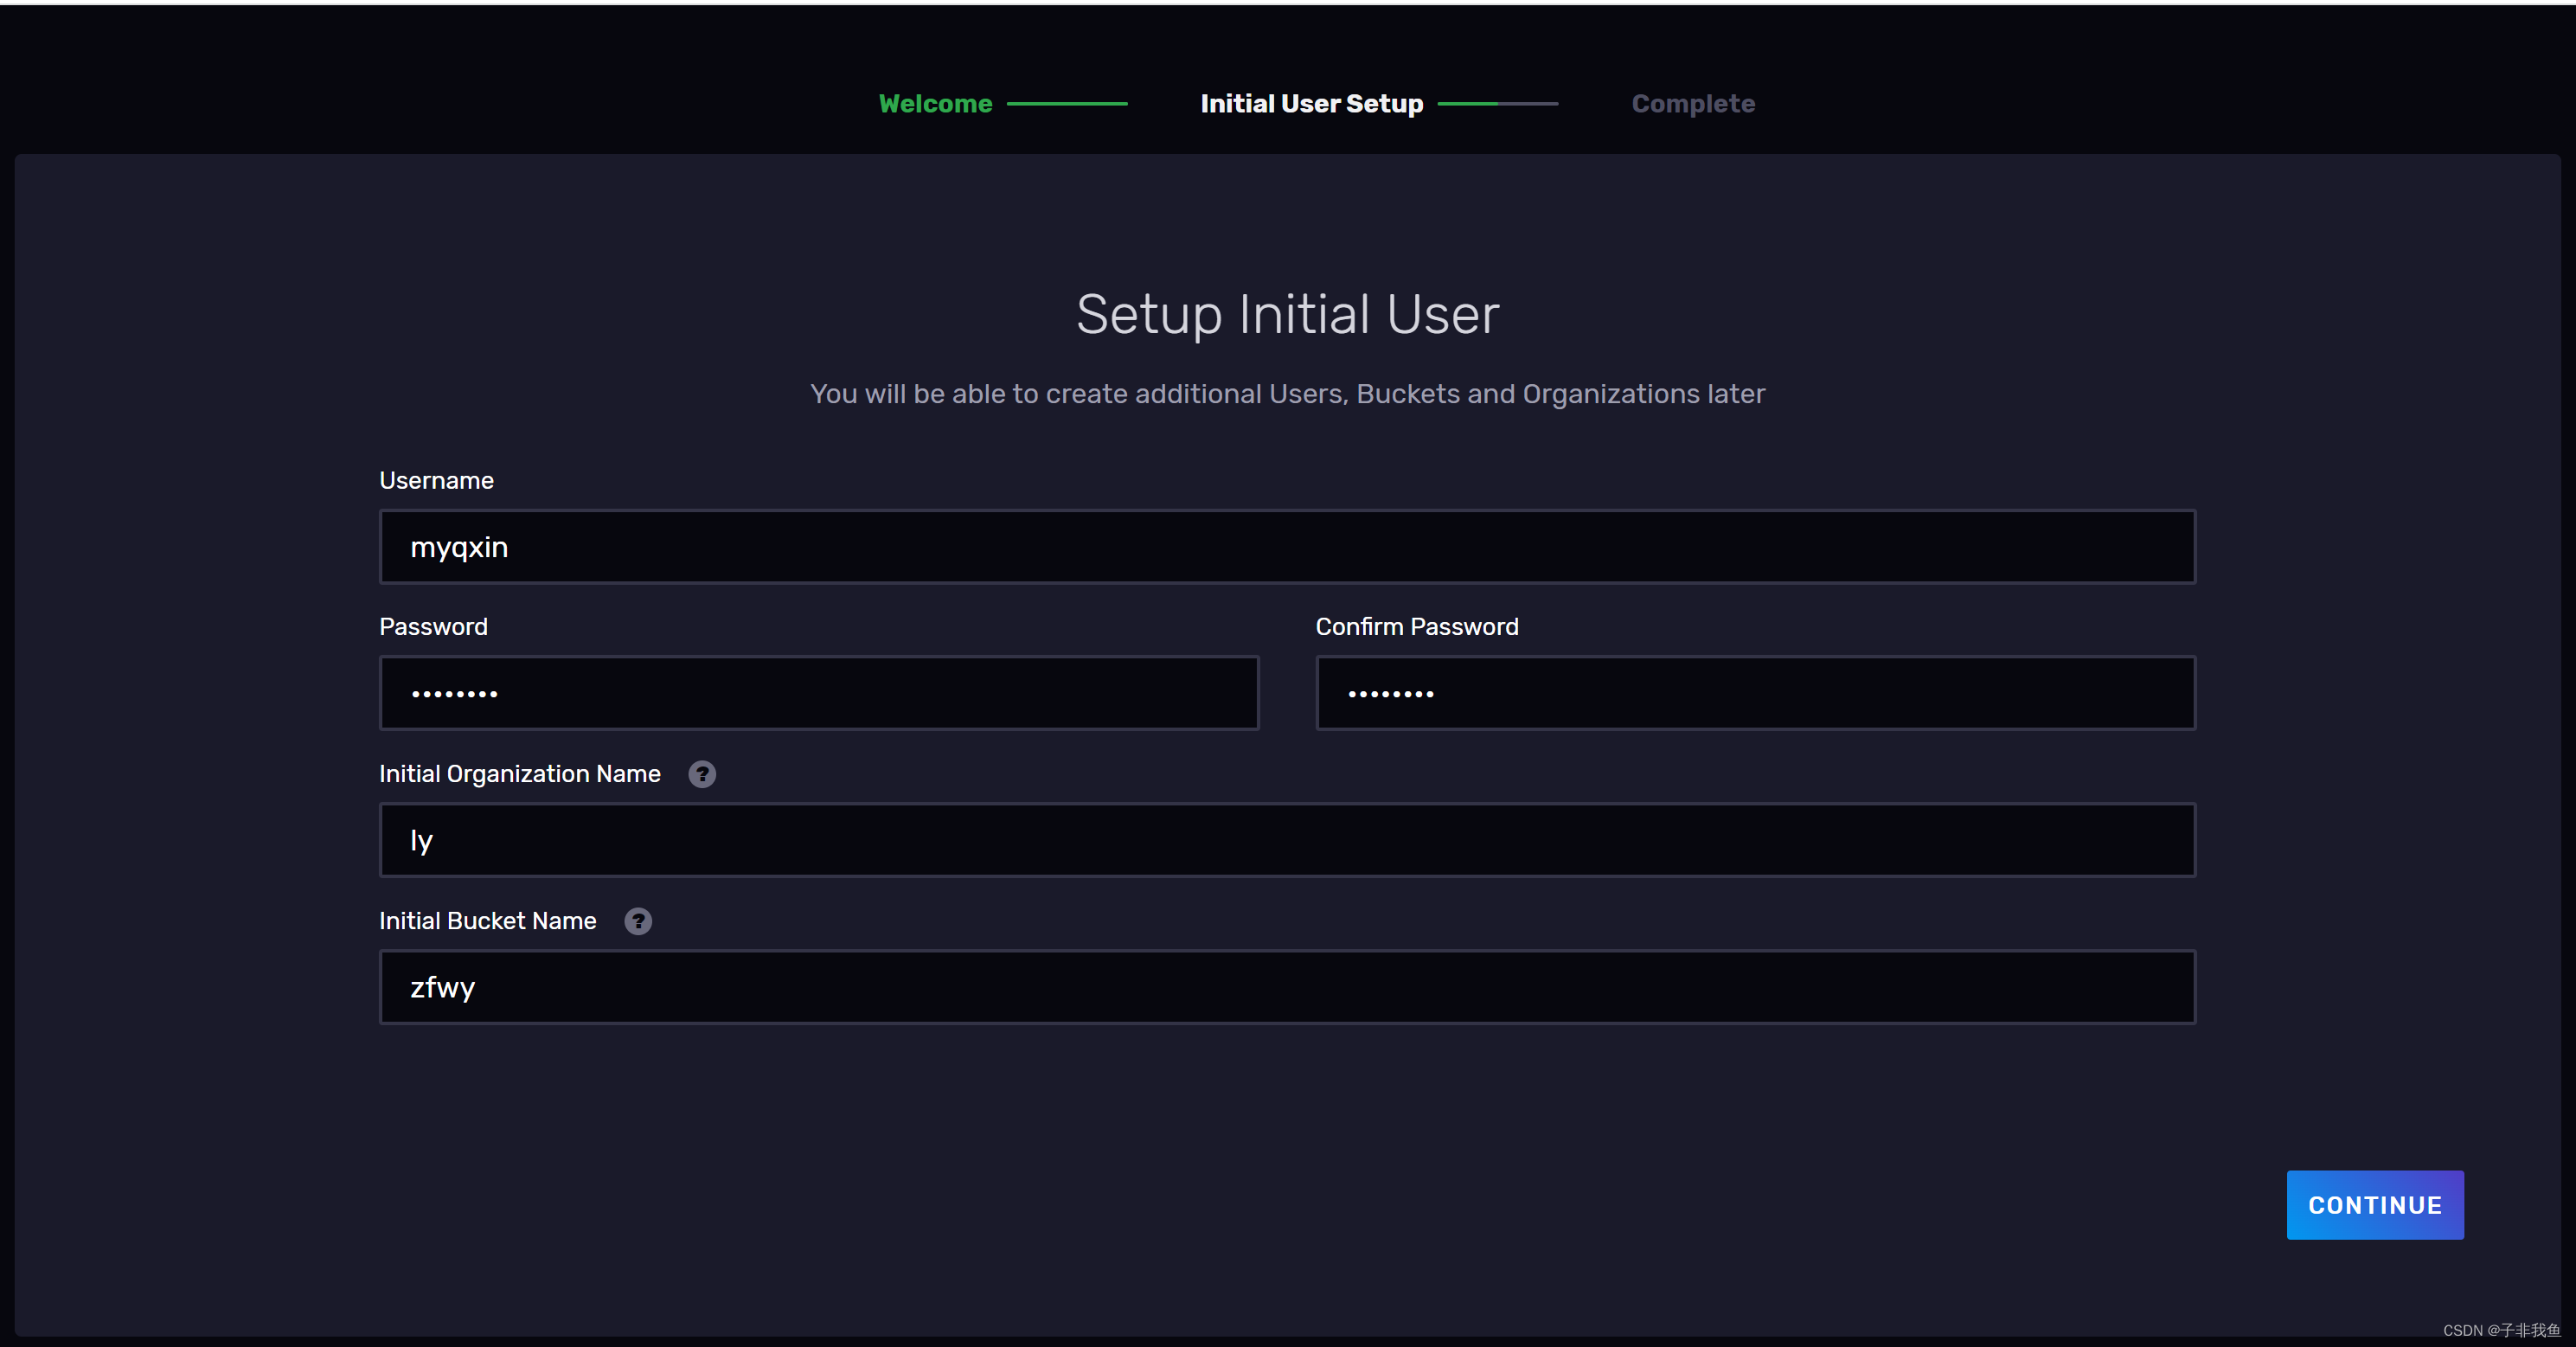Viewport: 2576px width, 1347px height.
Task: Click the Initial Organization Name label
Action: (519, 774)
